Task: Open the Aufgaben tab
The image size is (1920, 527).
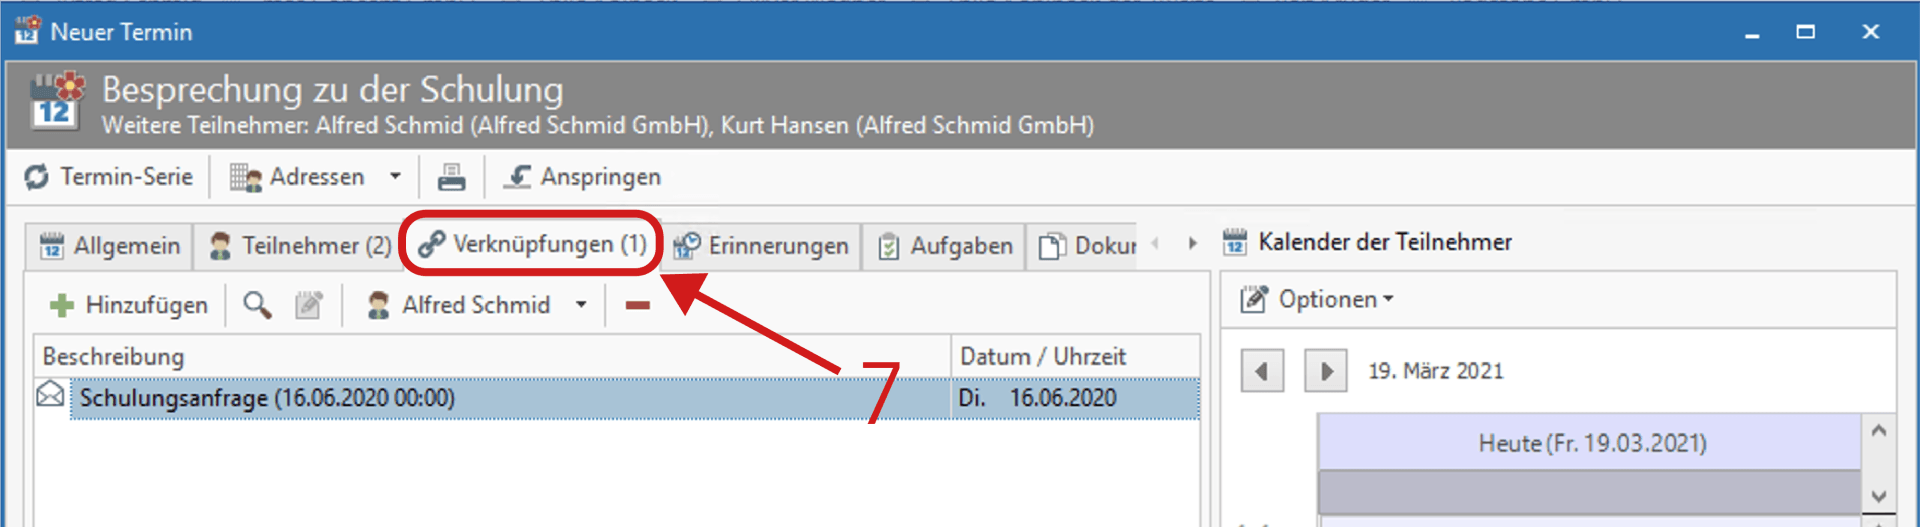Action: tap(945, 246)
